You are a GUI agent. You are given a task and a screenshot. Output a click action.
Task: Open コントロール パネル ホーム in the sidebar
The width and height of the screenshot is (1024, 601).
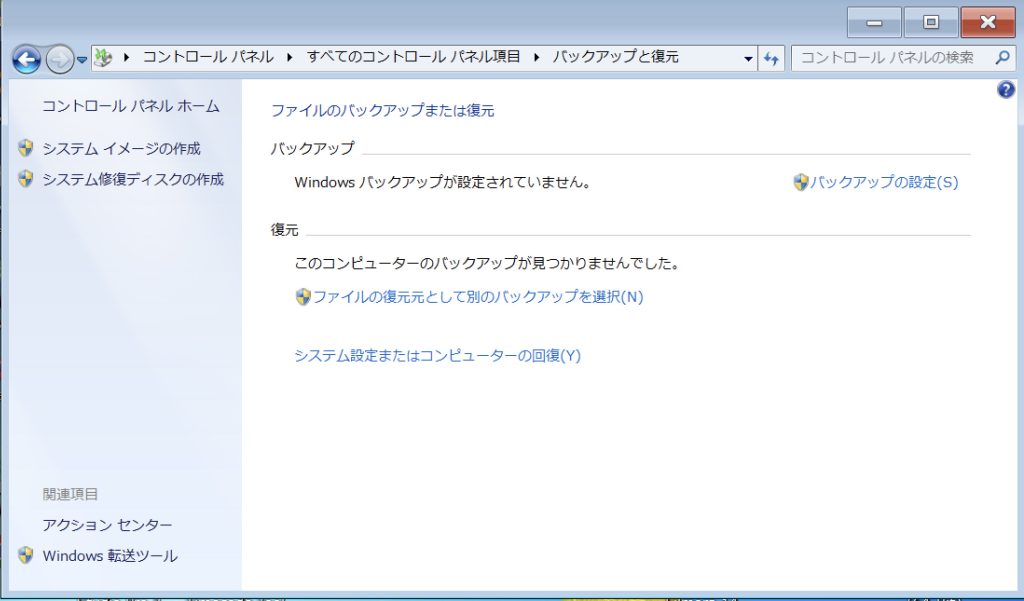(130, 106)
